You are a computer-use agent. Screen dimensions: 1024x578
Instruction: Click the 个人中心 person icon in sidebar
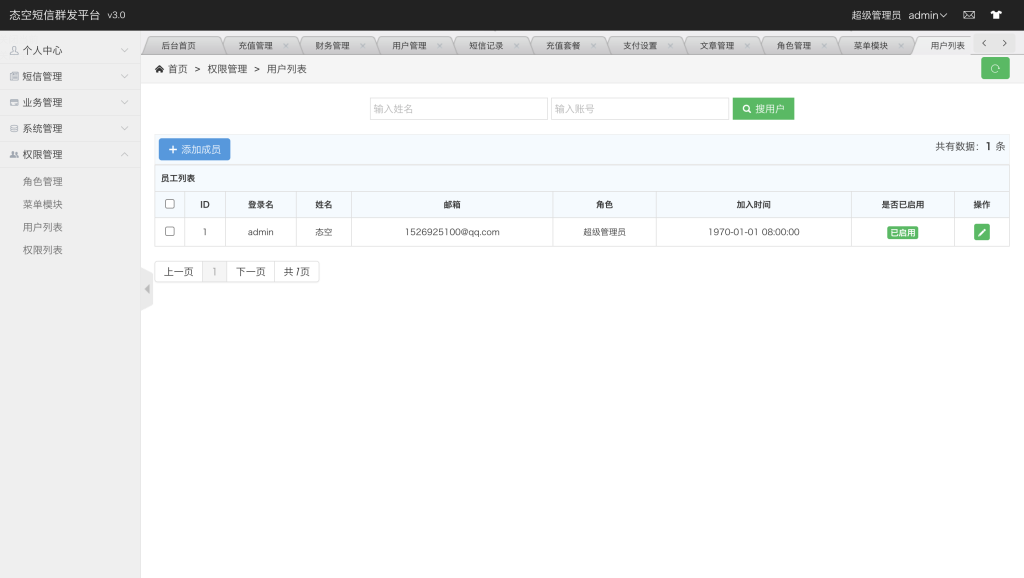17,49
